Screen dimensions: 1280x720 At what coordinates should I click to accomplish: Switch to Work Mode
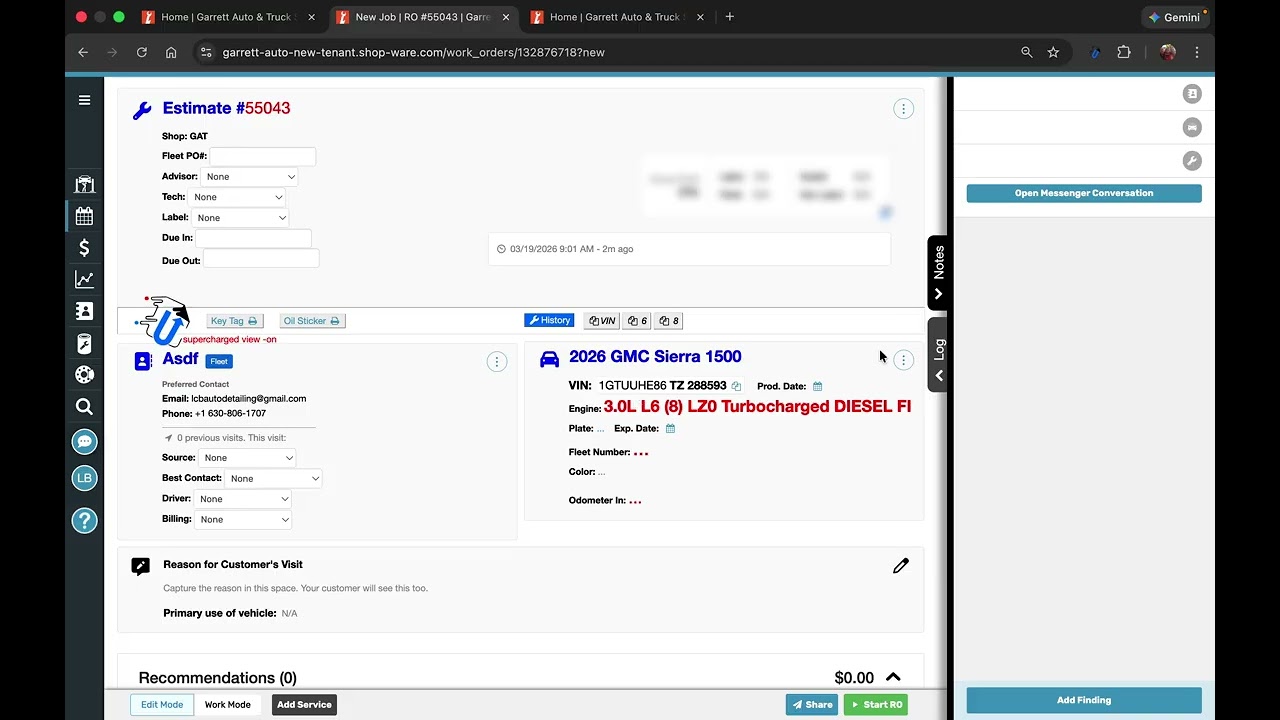[x=228, y=705]
